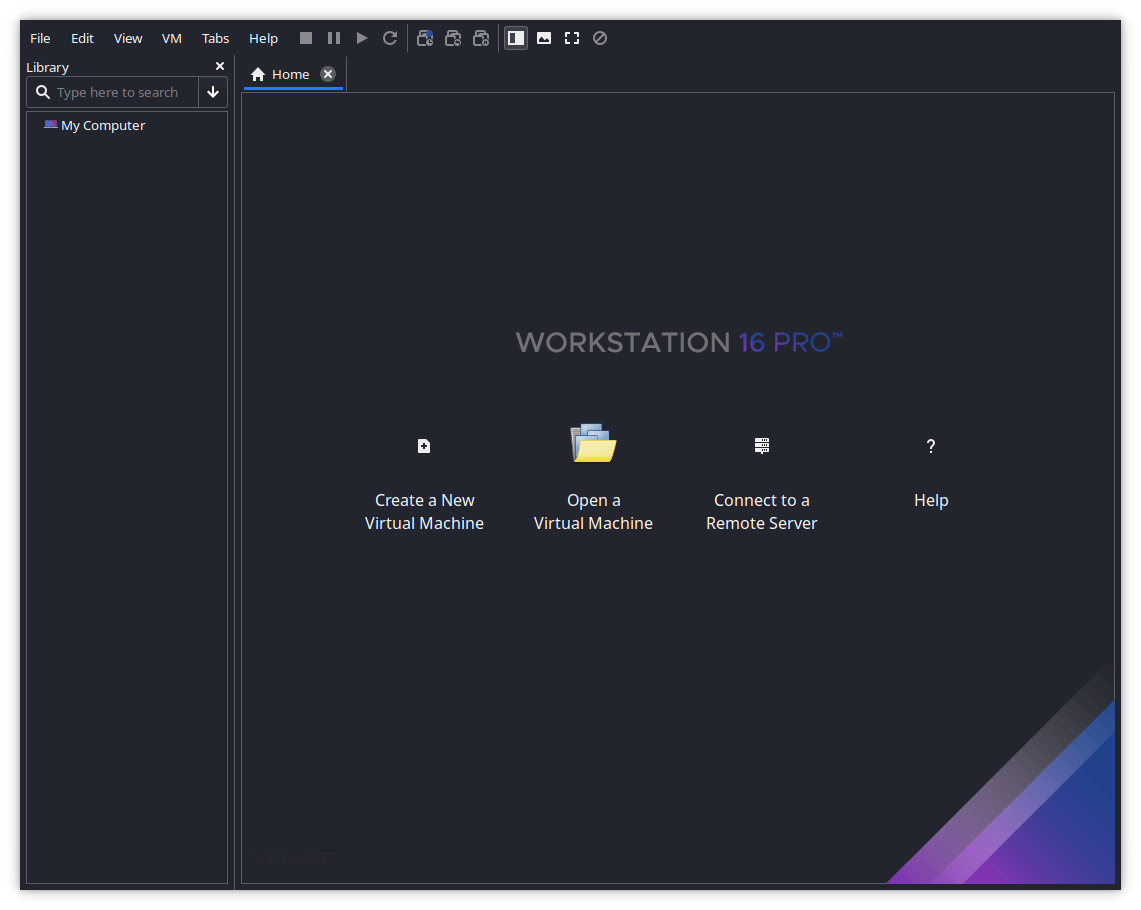
Task: Select the Unity mode icon
Action: [599, 38]
